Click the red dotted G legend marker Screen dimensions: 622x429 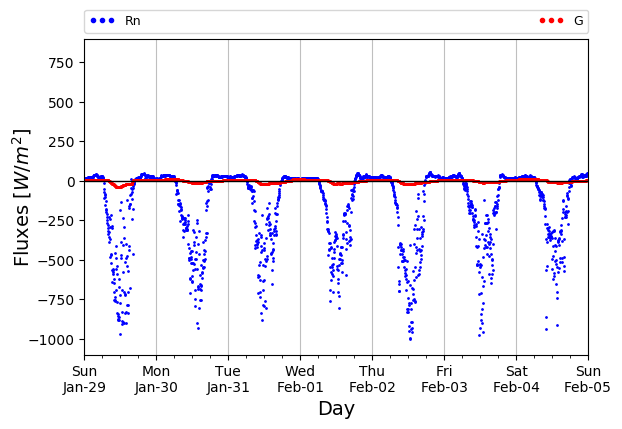551,21
